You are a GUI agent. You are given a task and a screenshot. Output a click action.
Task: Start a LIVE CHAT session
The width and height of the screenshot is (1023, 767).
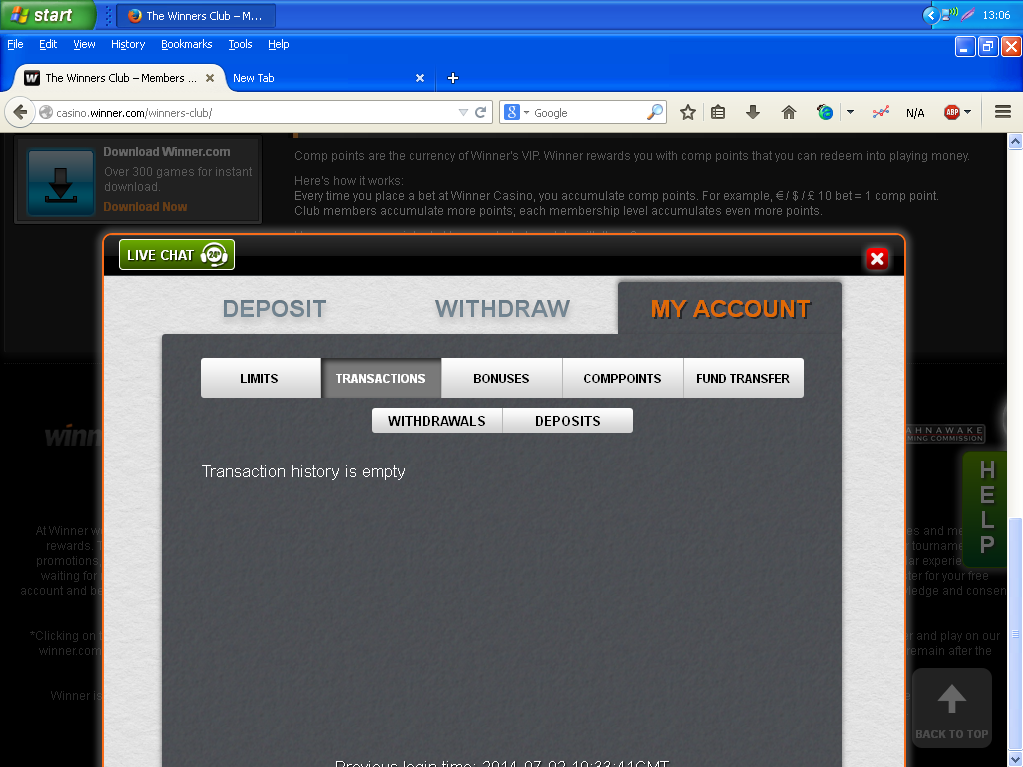click(x=177, y=255)
